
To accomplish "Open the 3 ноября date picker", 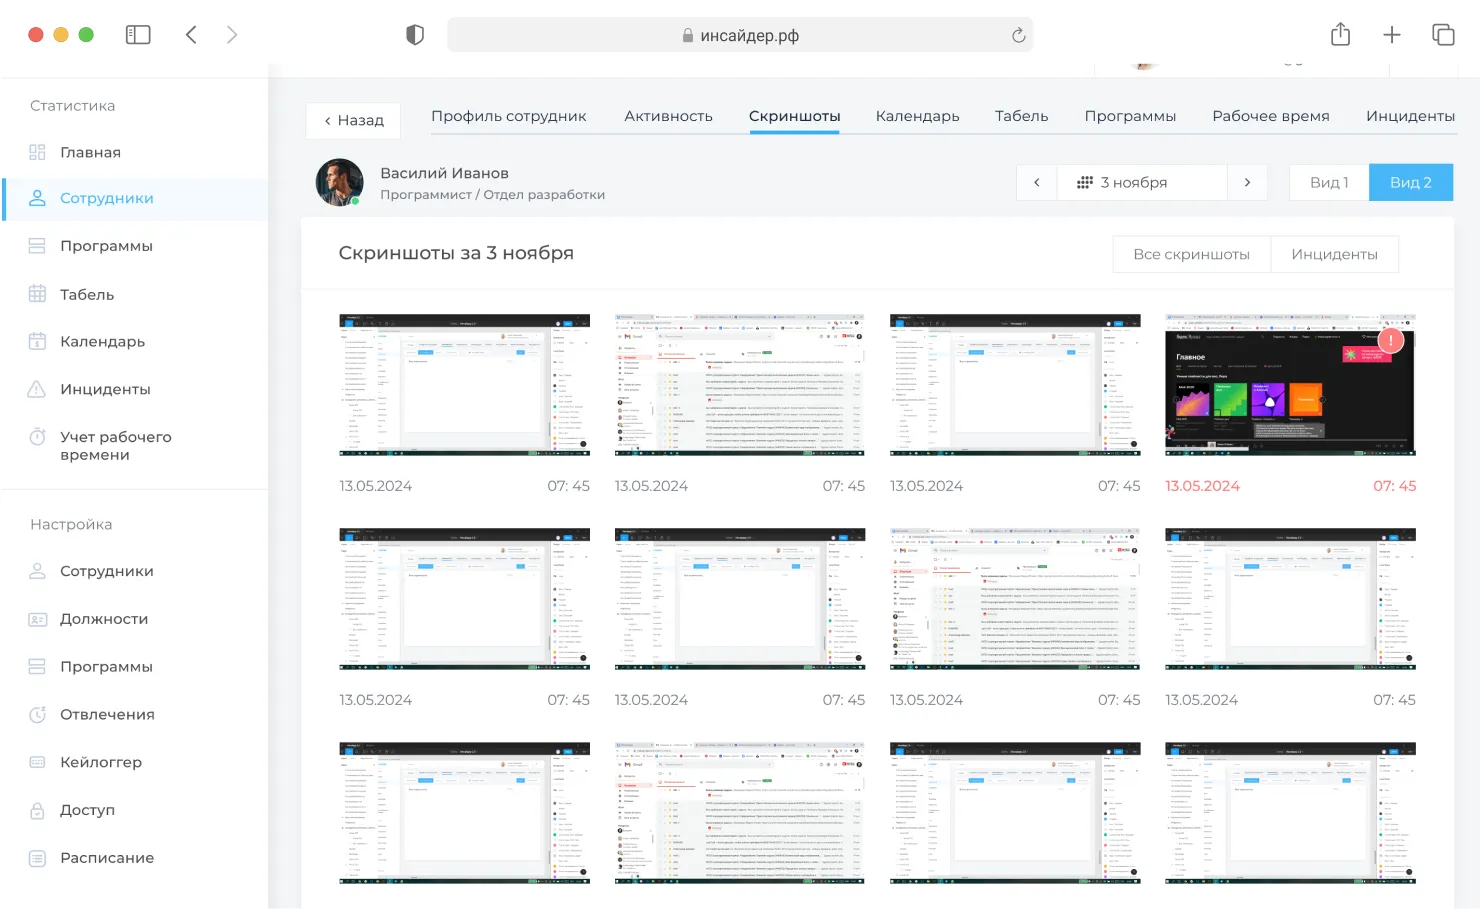I will click(1141, 182).
